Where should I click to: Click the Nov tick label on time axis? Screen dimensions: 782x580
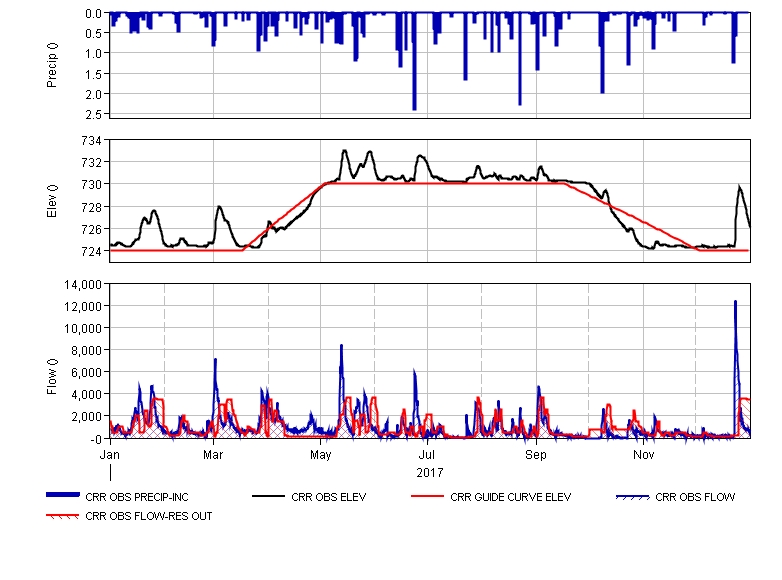coord(644,455)
